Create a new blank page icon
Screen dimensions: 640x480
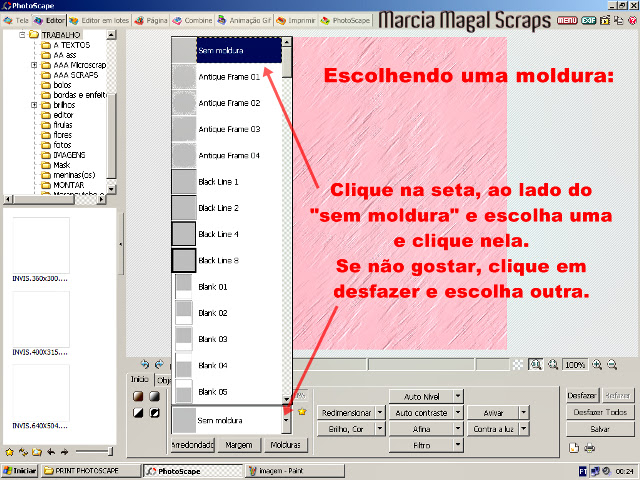tap(574, 448)
